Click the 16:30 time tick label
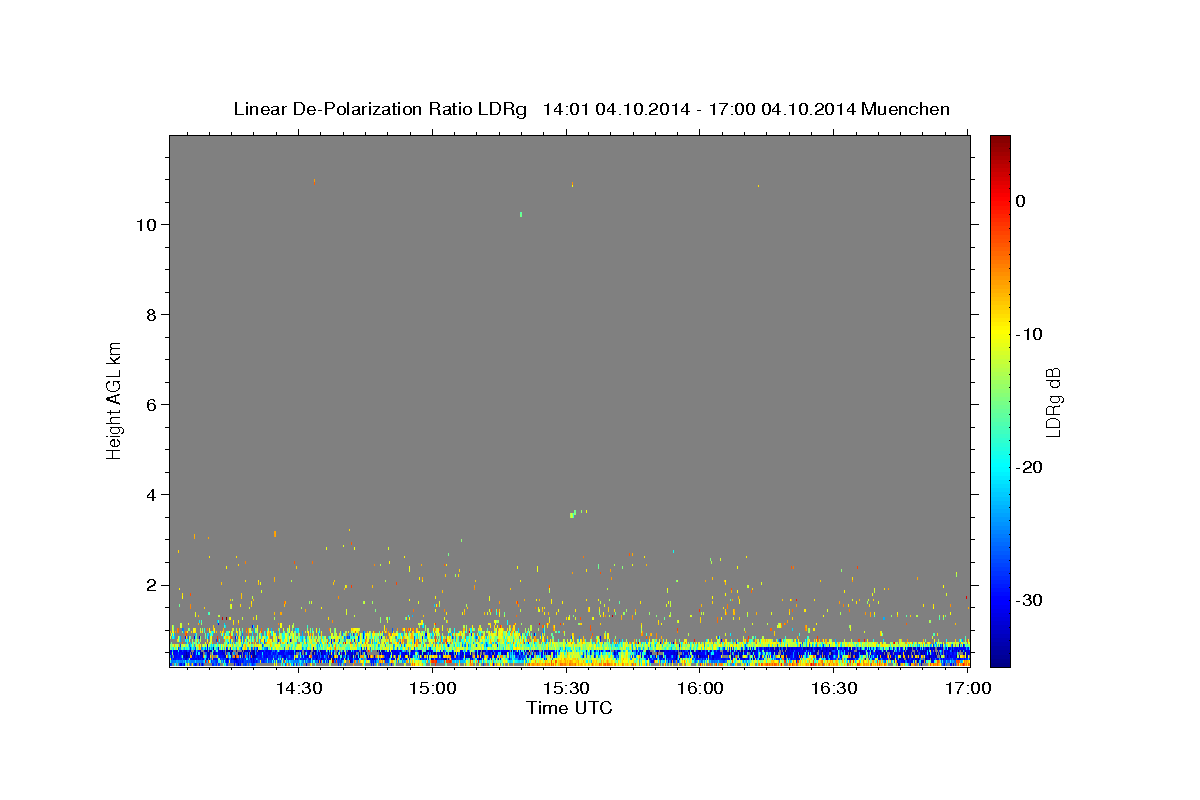 (834, 688)
